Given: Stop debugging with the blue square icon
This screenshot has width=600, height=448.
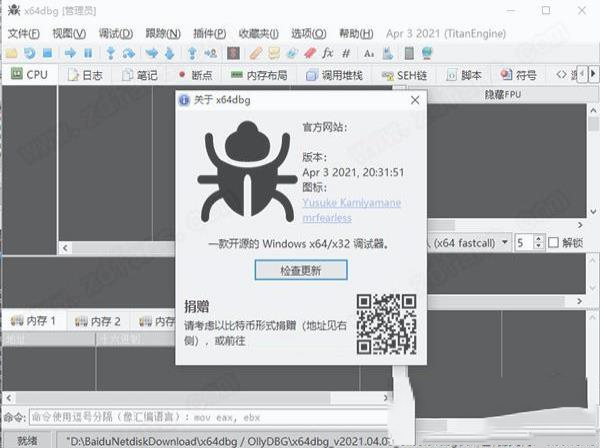Looking at the screenshot, I should [x=47, y=53].
